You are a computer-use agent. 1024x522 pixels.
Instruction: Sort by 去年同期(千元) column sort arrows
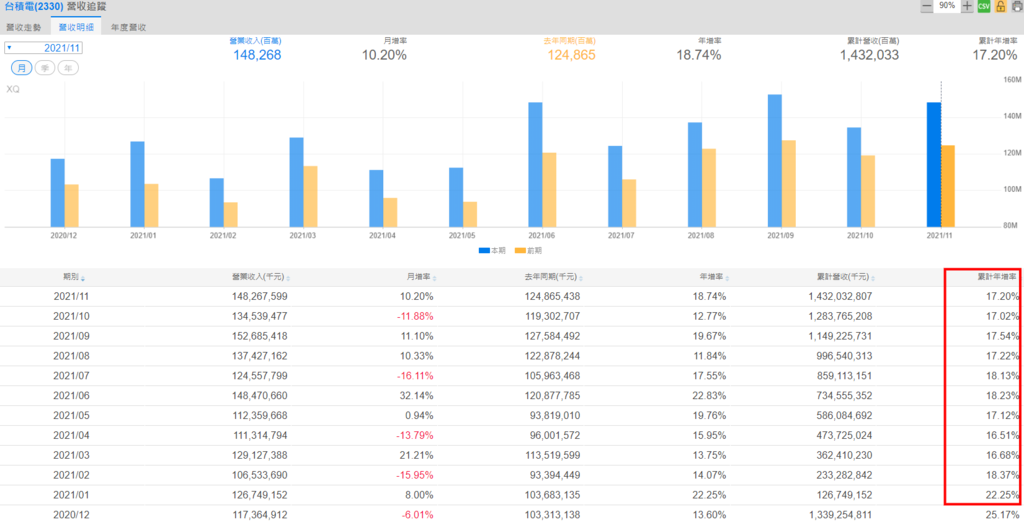581,278
